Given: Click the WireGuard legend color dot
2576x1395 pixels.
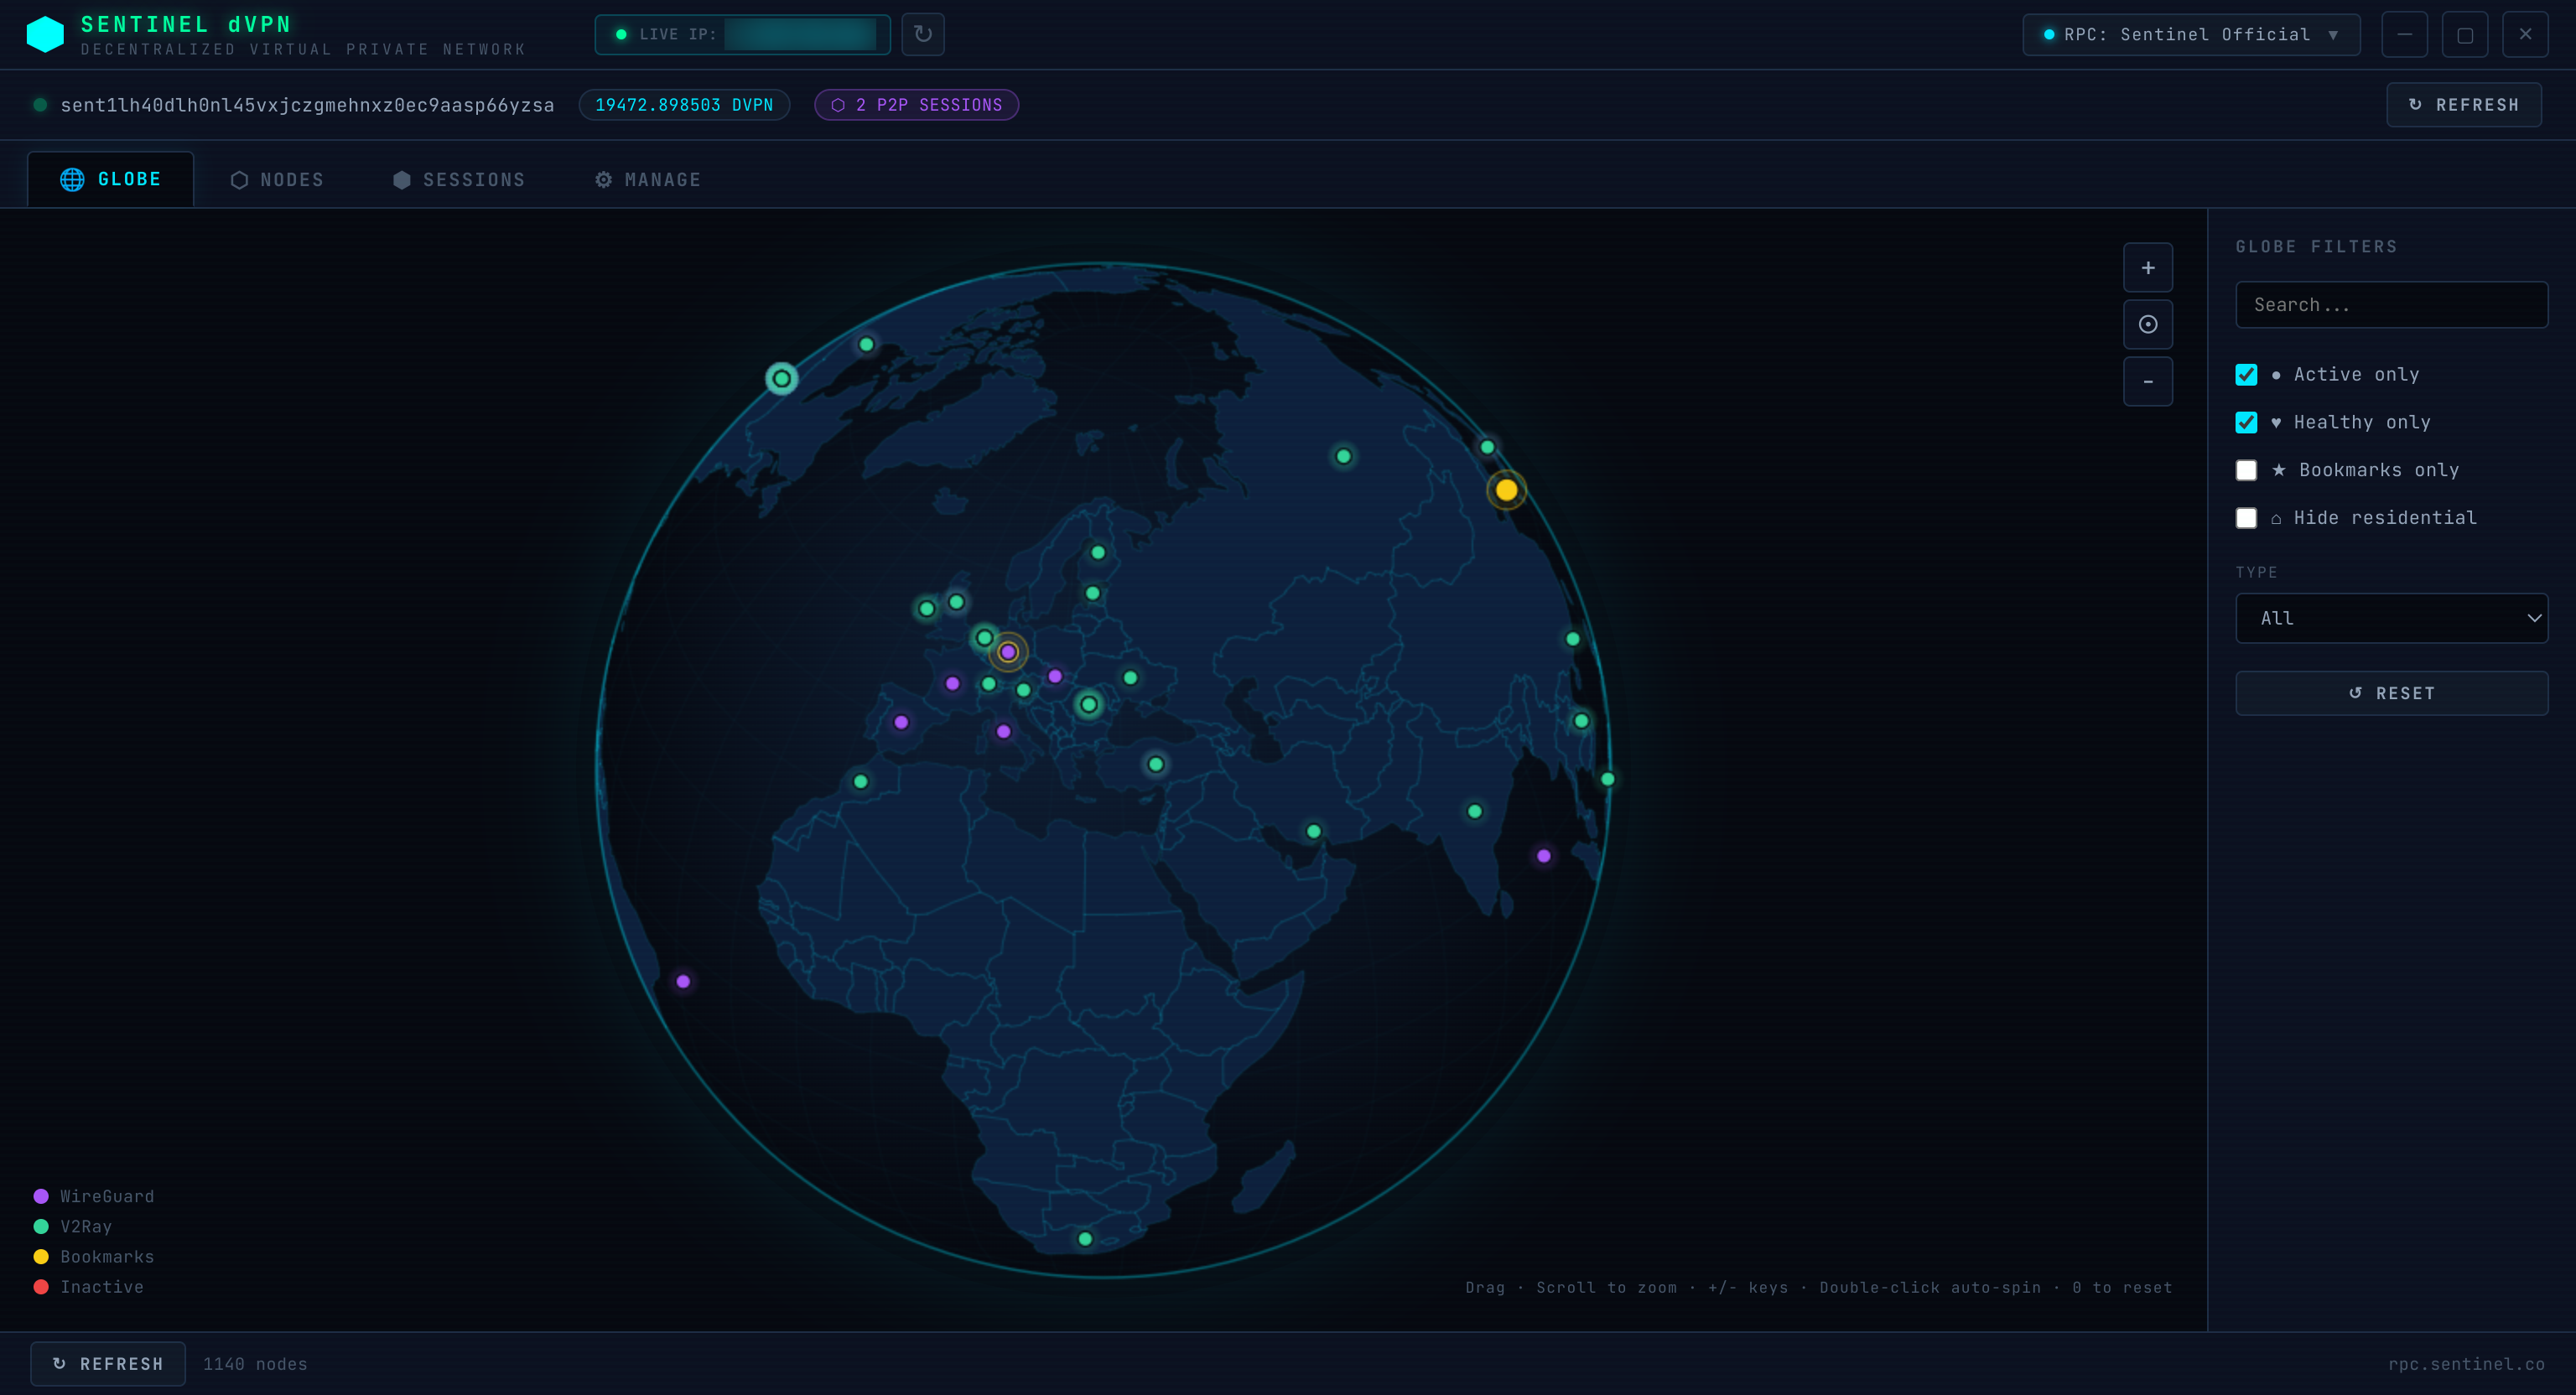Looking at the screenshot, I should pos(41,1196).
